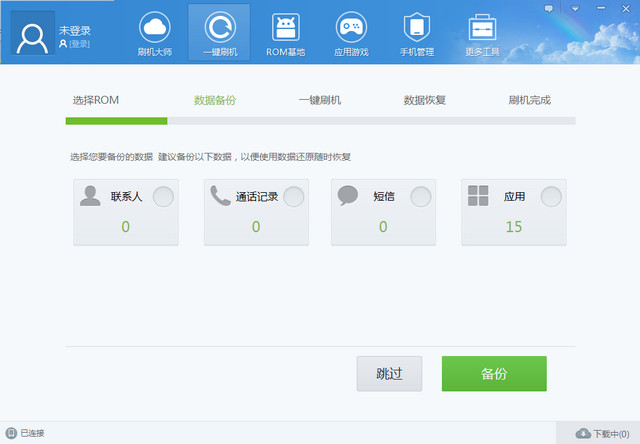This screenshot has width=640, height=444.
Task: Open the 下载中(0) download status
Action: 603,433
